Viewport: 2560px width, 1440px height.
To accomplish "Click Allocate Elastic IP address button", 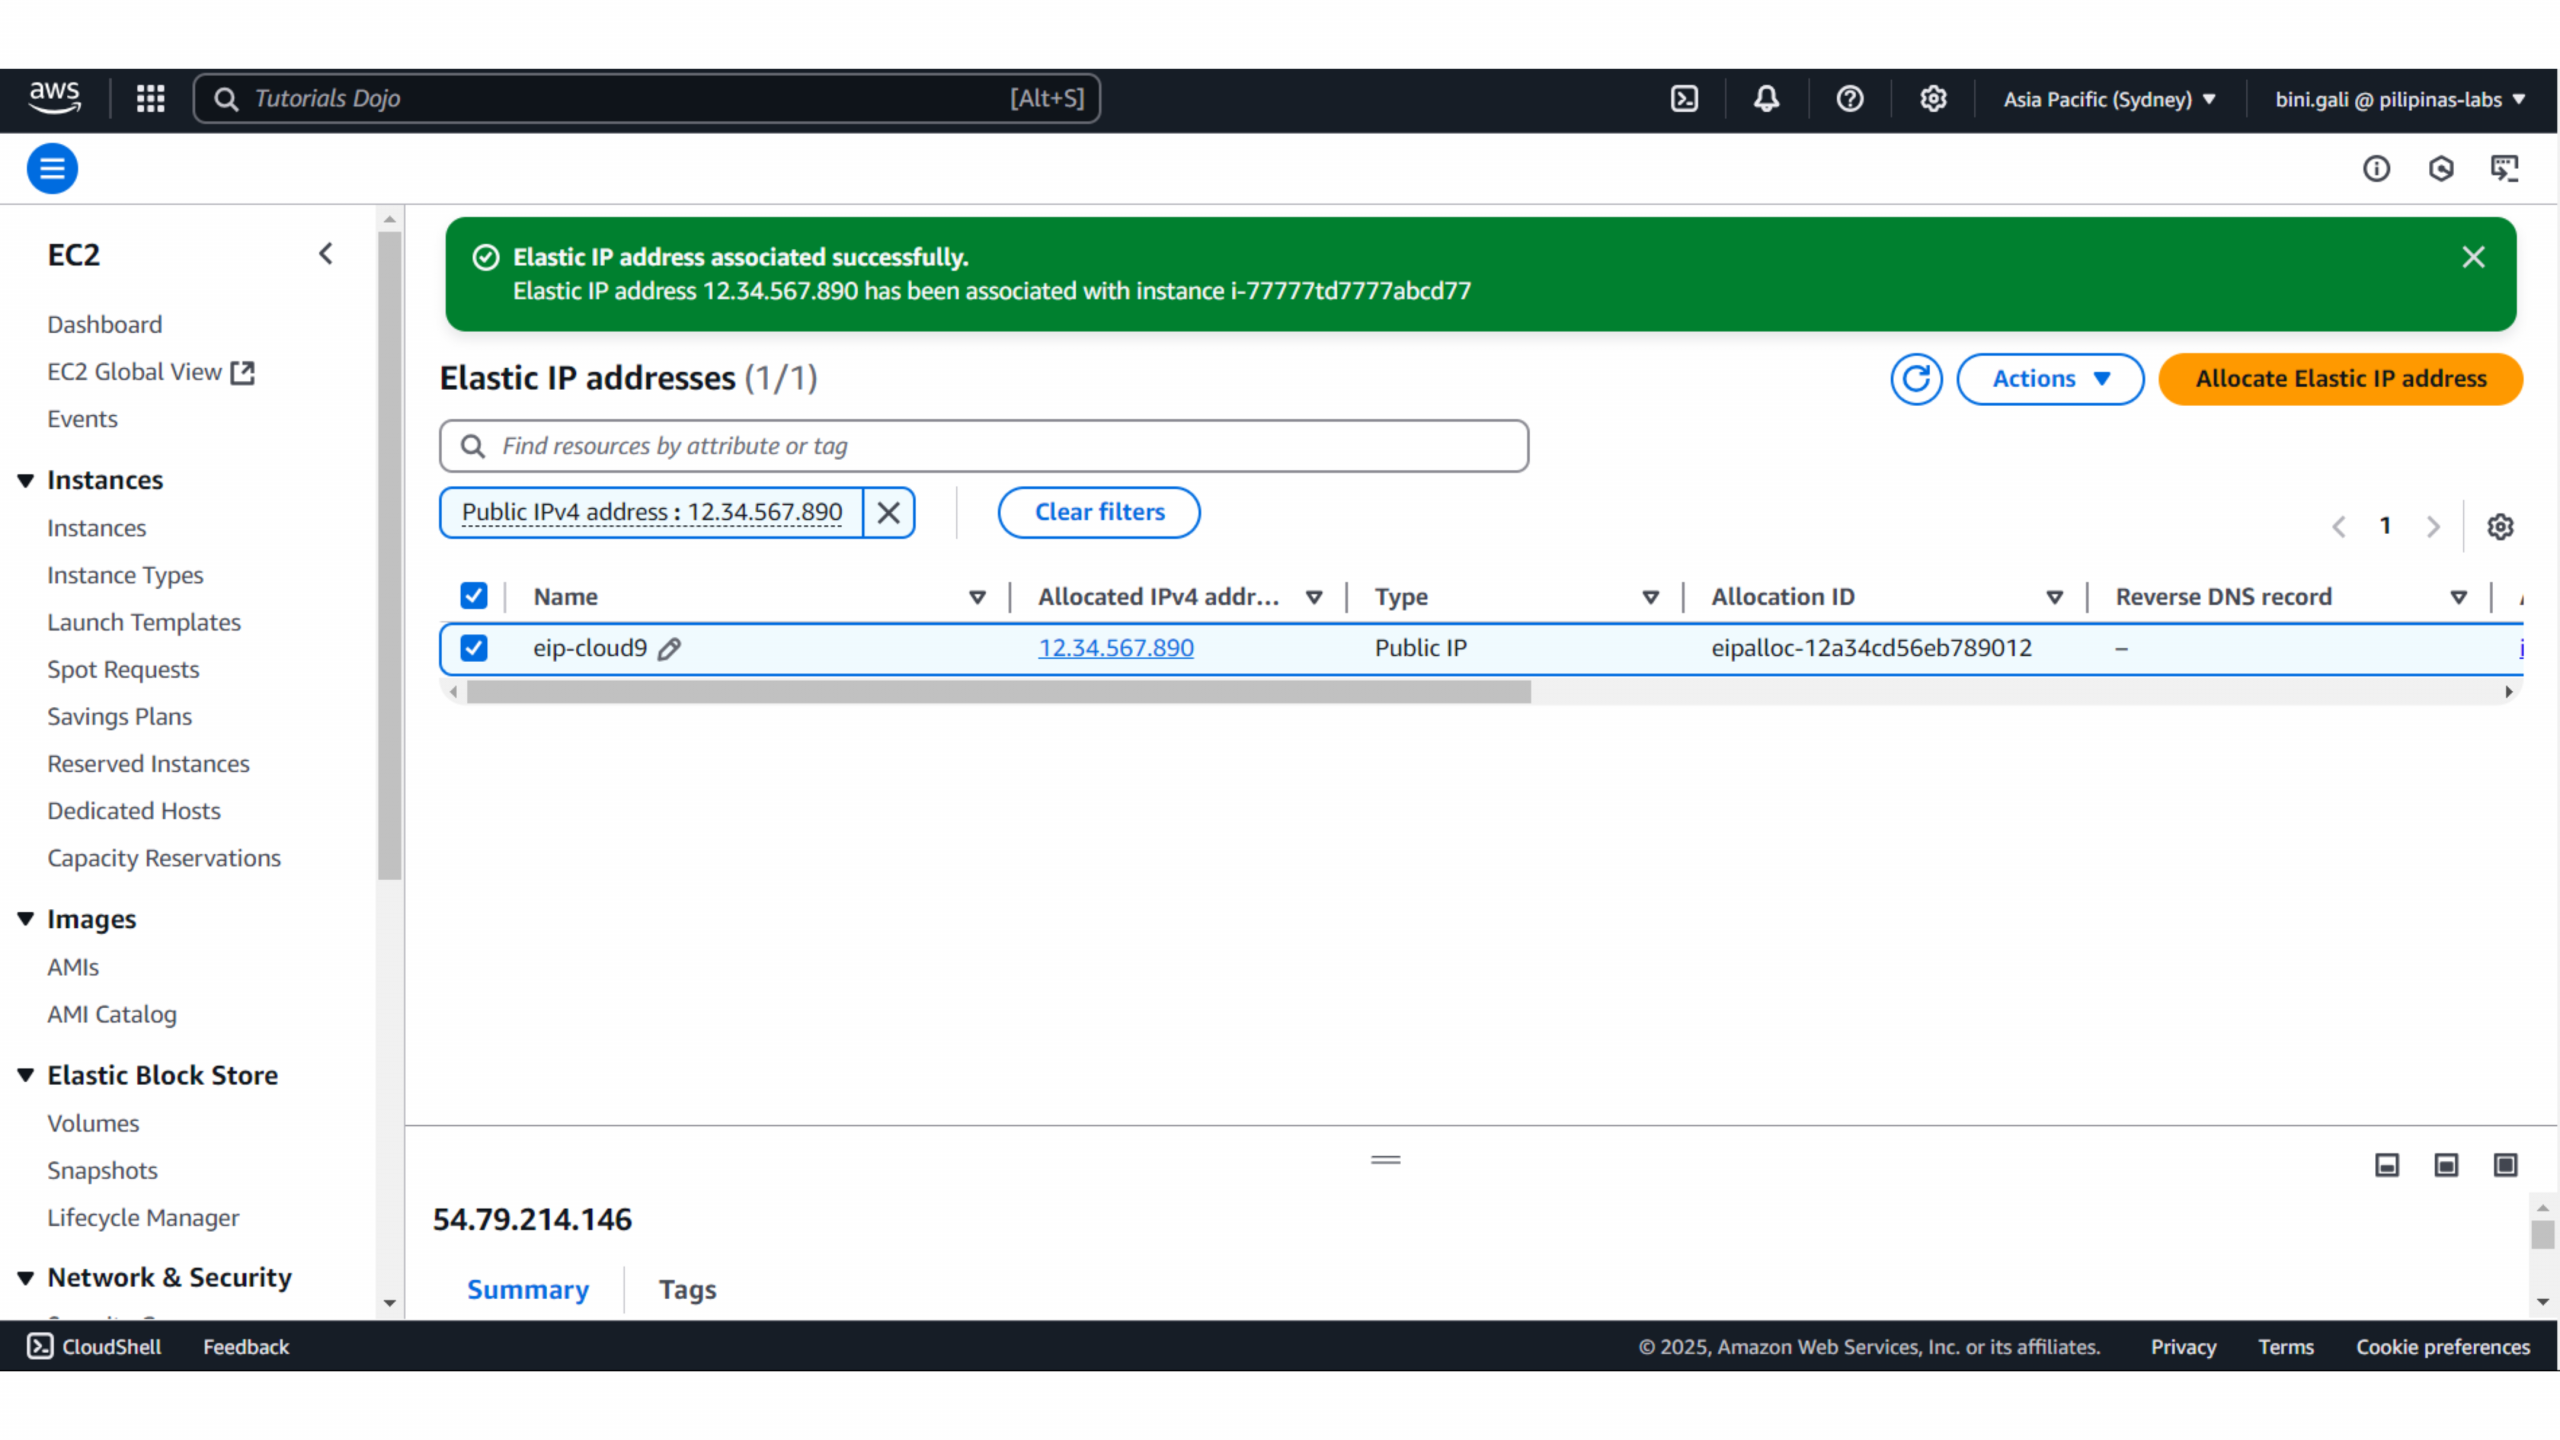I will tap(2340, 379).
